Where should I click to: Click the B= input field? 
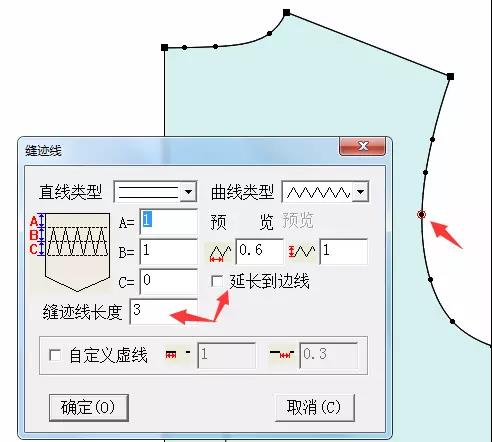click(169, 251)
